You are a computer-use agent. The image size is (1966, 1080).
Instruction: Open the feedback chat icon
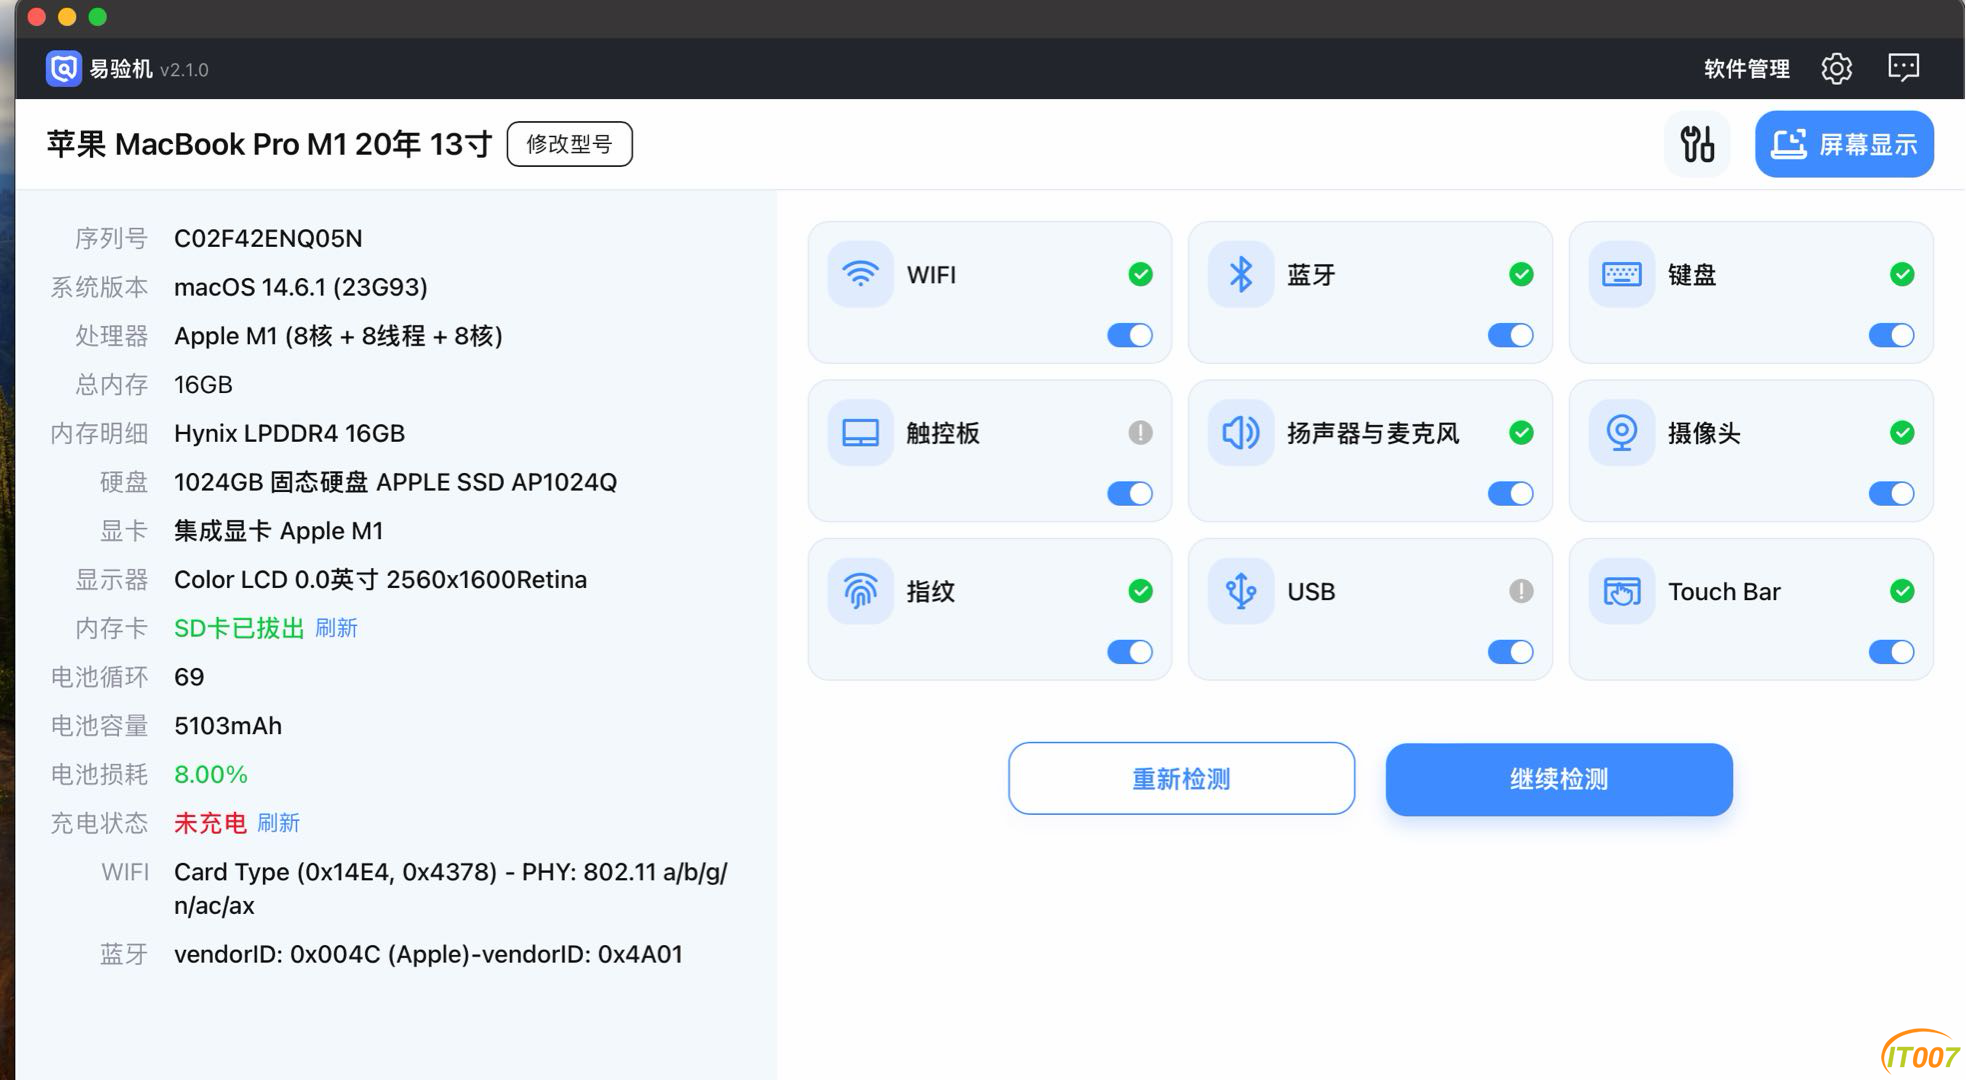(x=1903, y=68)
